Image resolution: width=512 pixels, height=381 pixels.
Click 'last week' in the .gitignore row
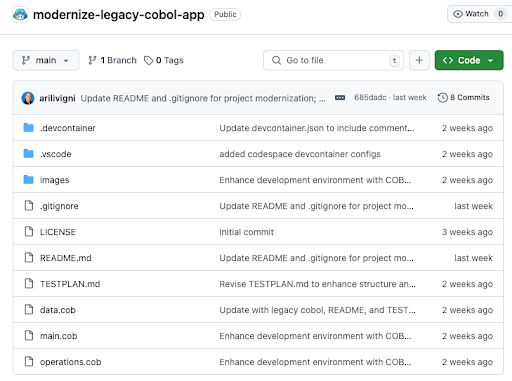click(473, 206)
